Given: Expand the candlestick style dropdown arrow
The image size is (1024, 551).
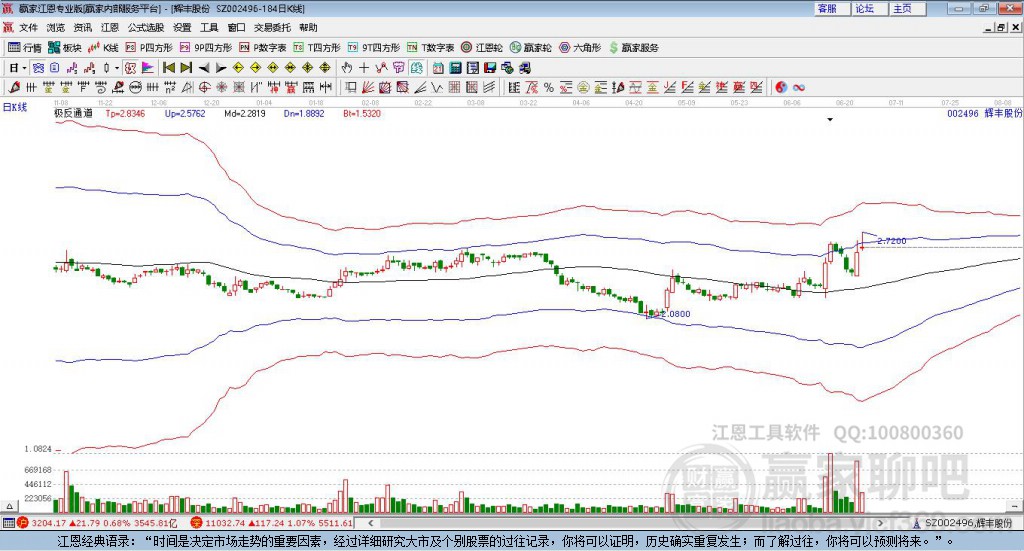Looking at the screenshot, I should point(117,68).
